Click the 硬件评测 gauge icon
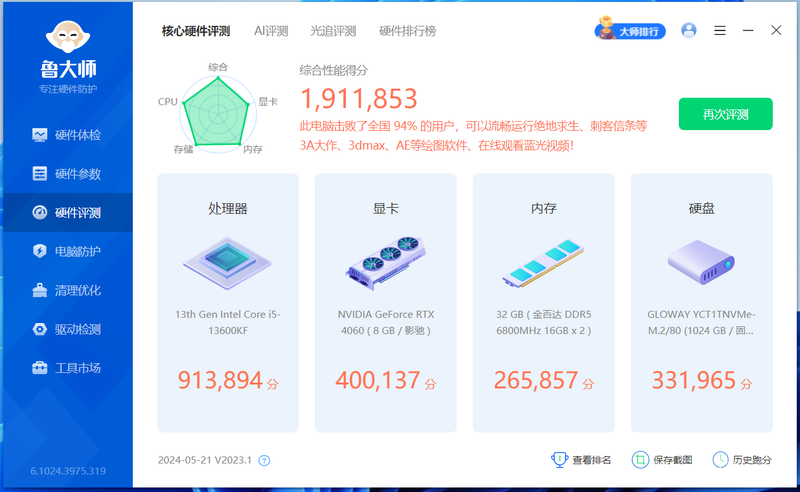 39,212
